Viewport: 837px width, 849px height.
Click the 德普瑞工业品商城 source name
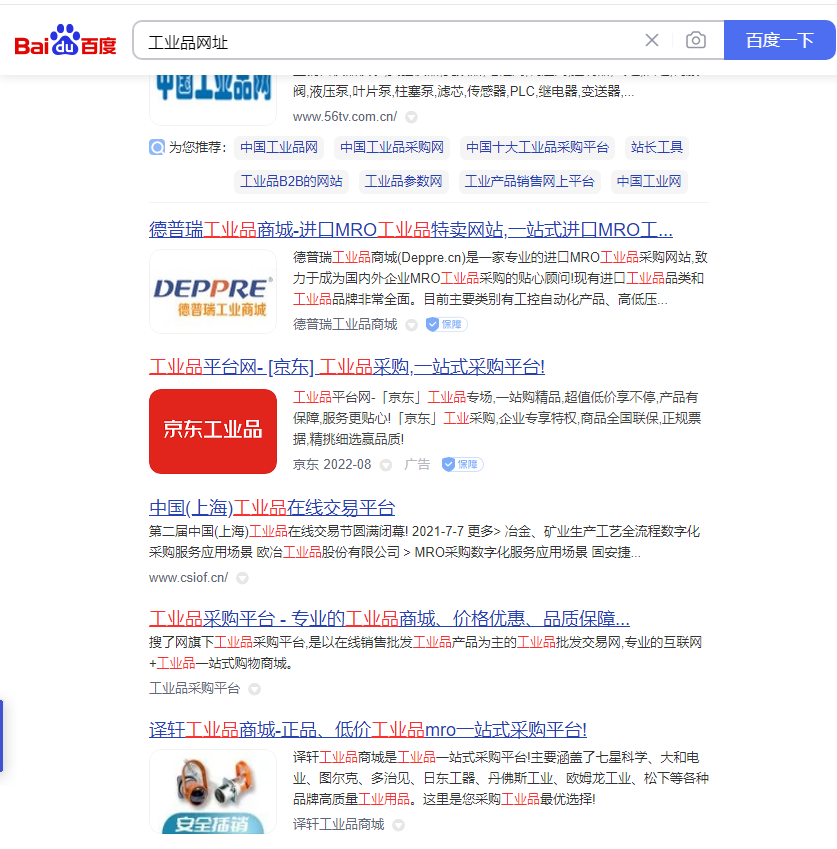pyautogui.click(x=345, y=324)
